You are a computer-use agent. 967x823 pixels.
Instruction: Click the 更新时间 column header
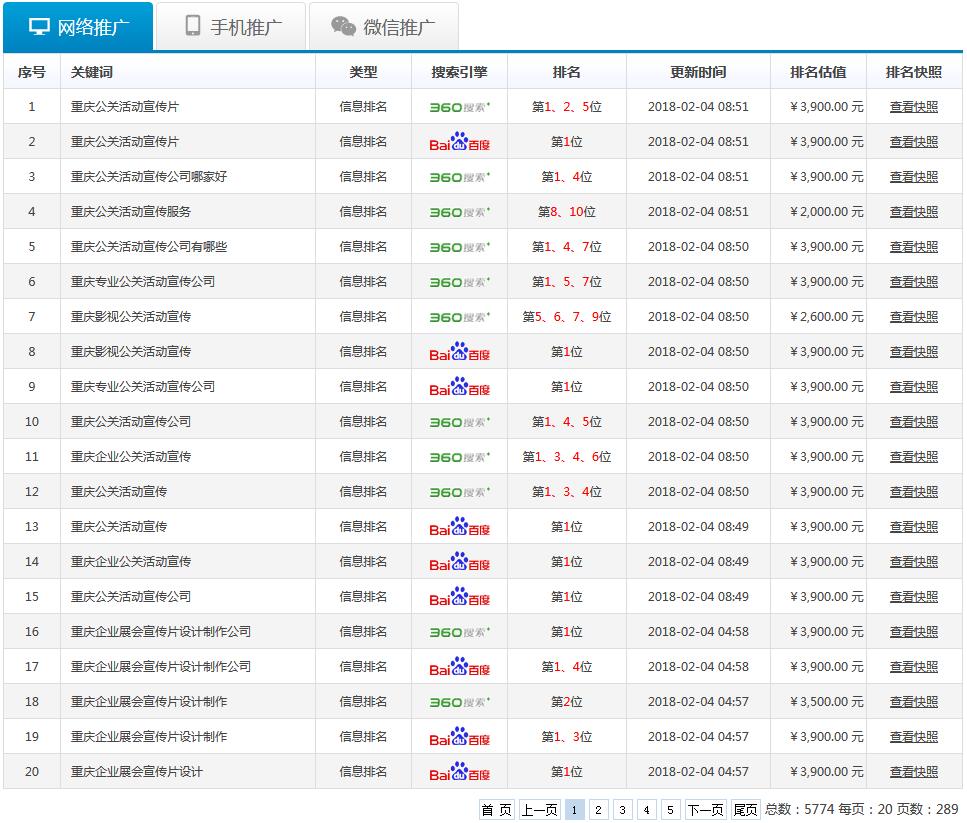point(698,72)
